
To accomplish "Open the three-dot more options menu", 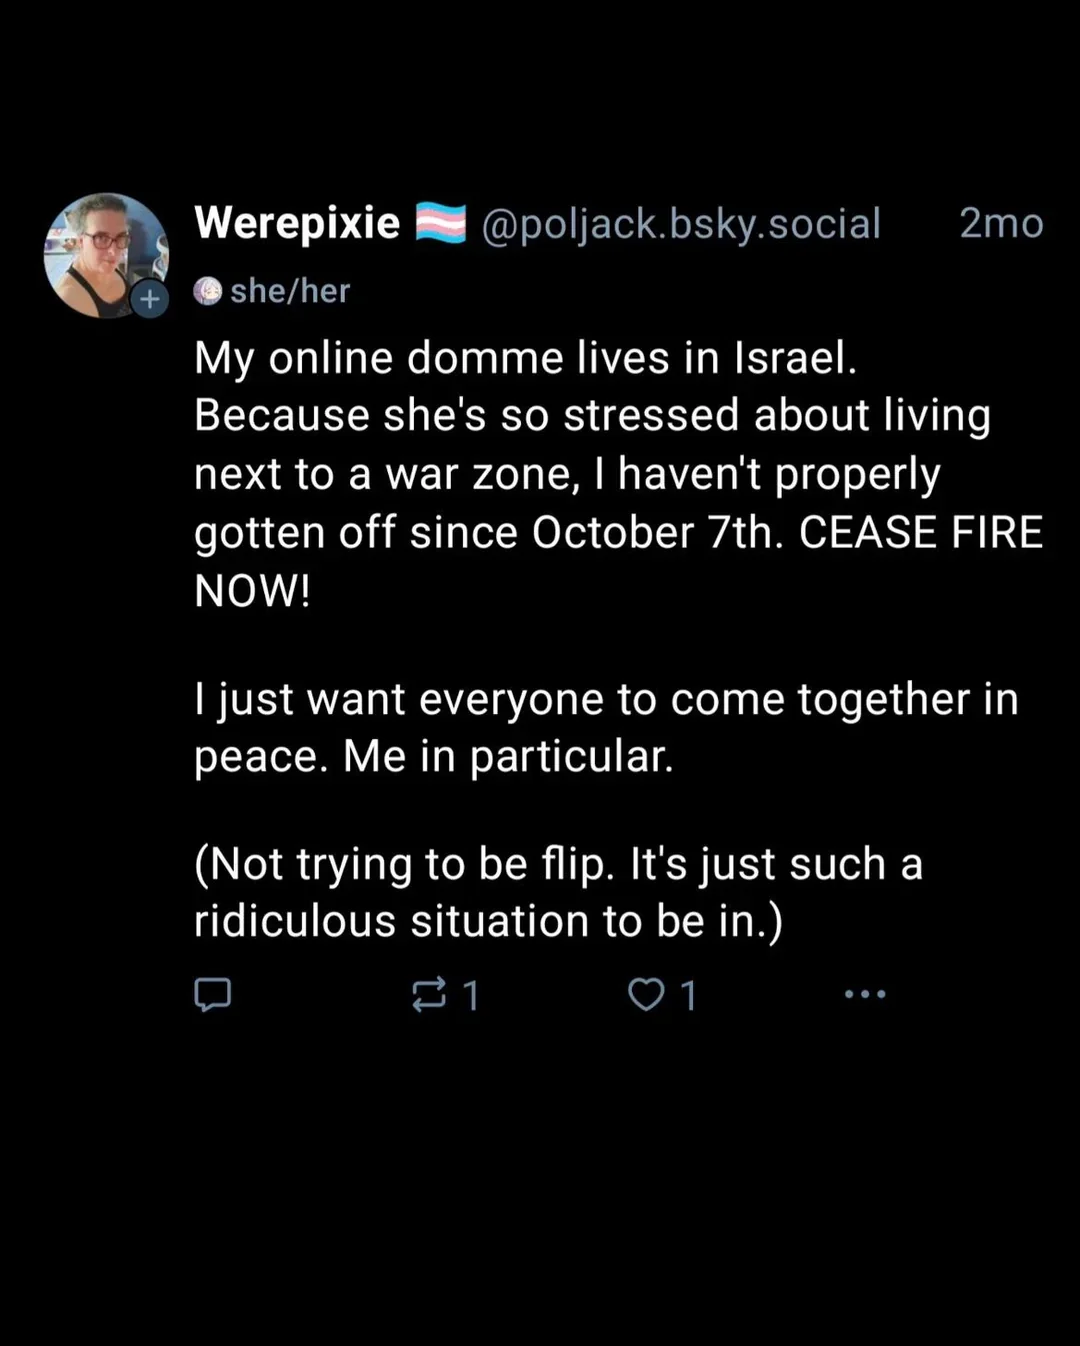I will (865, 994).
